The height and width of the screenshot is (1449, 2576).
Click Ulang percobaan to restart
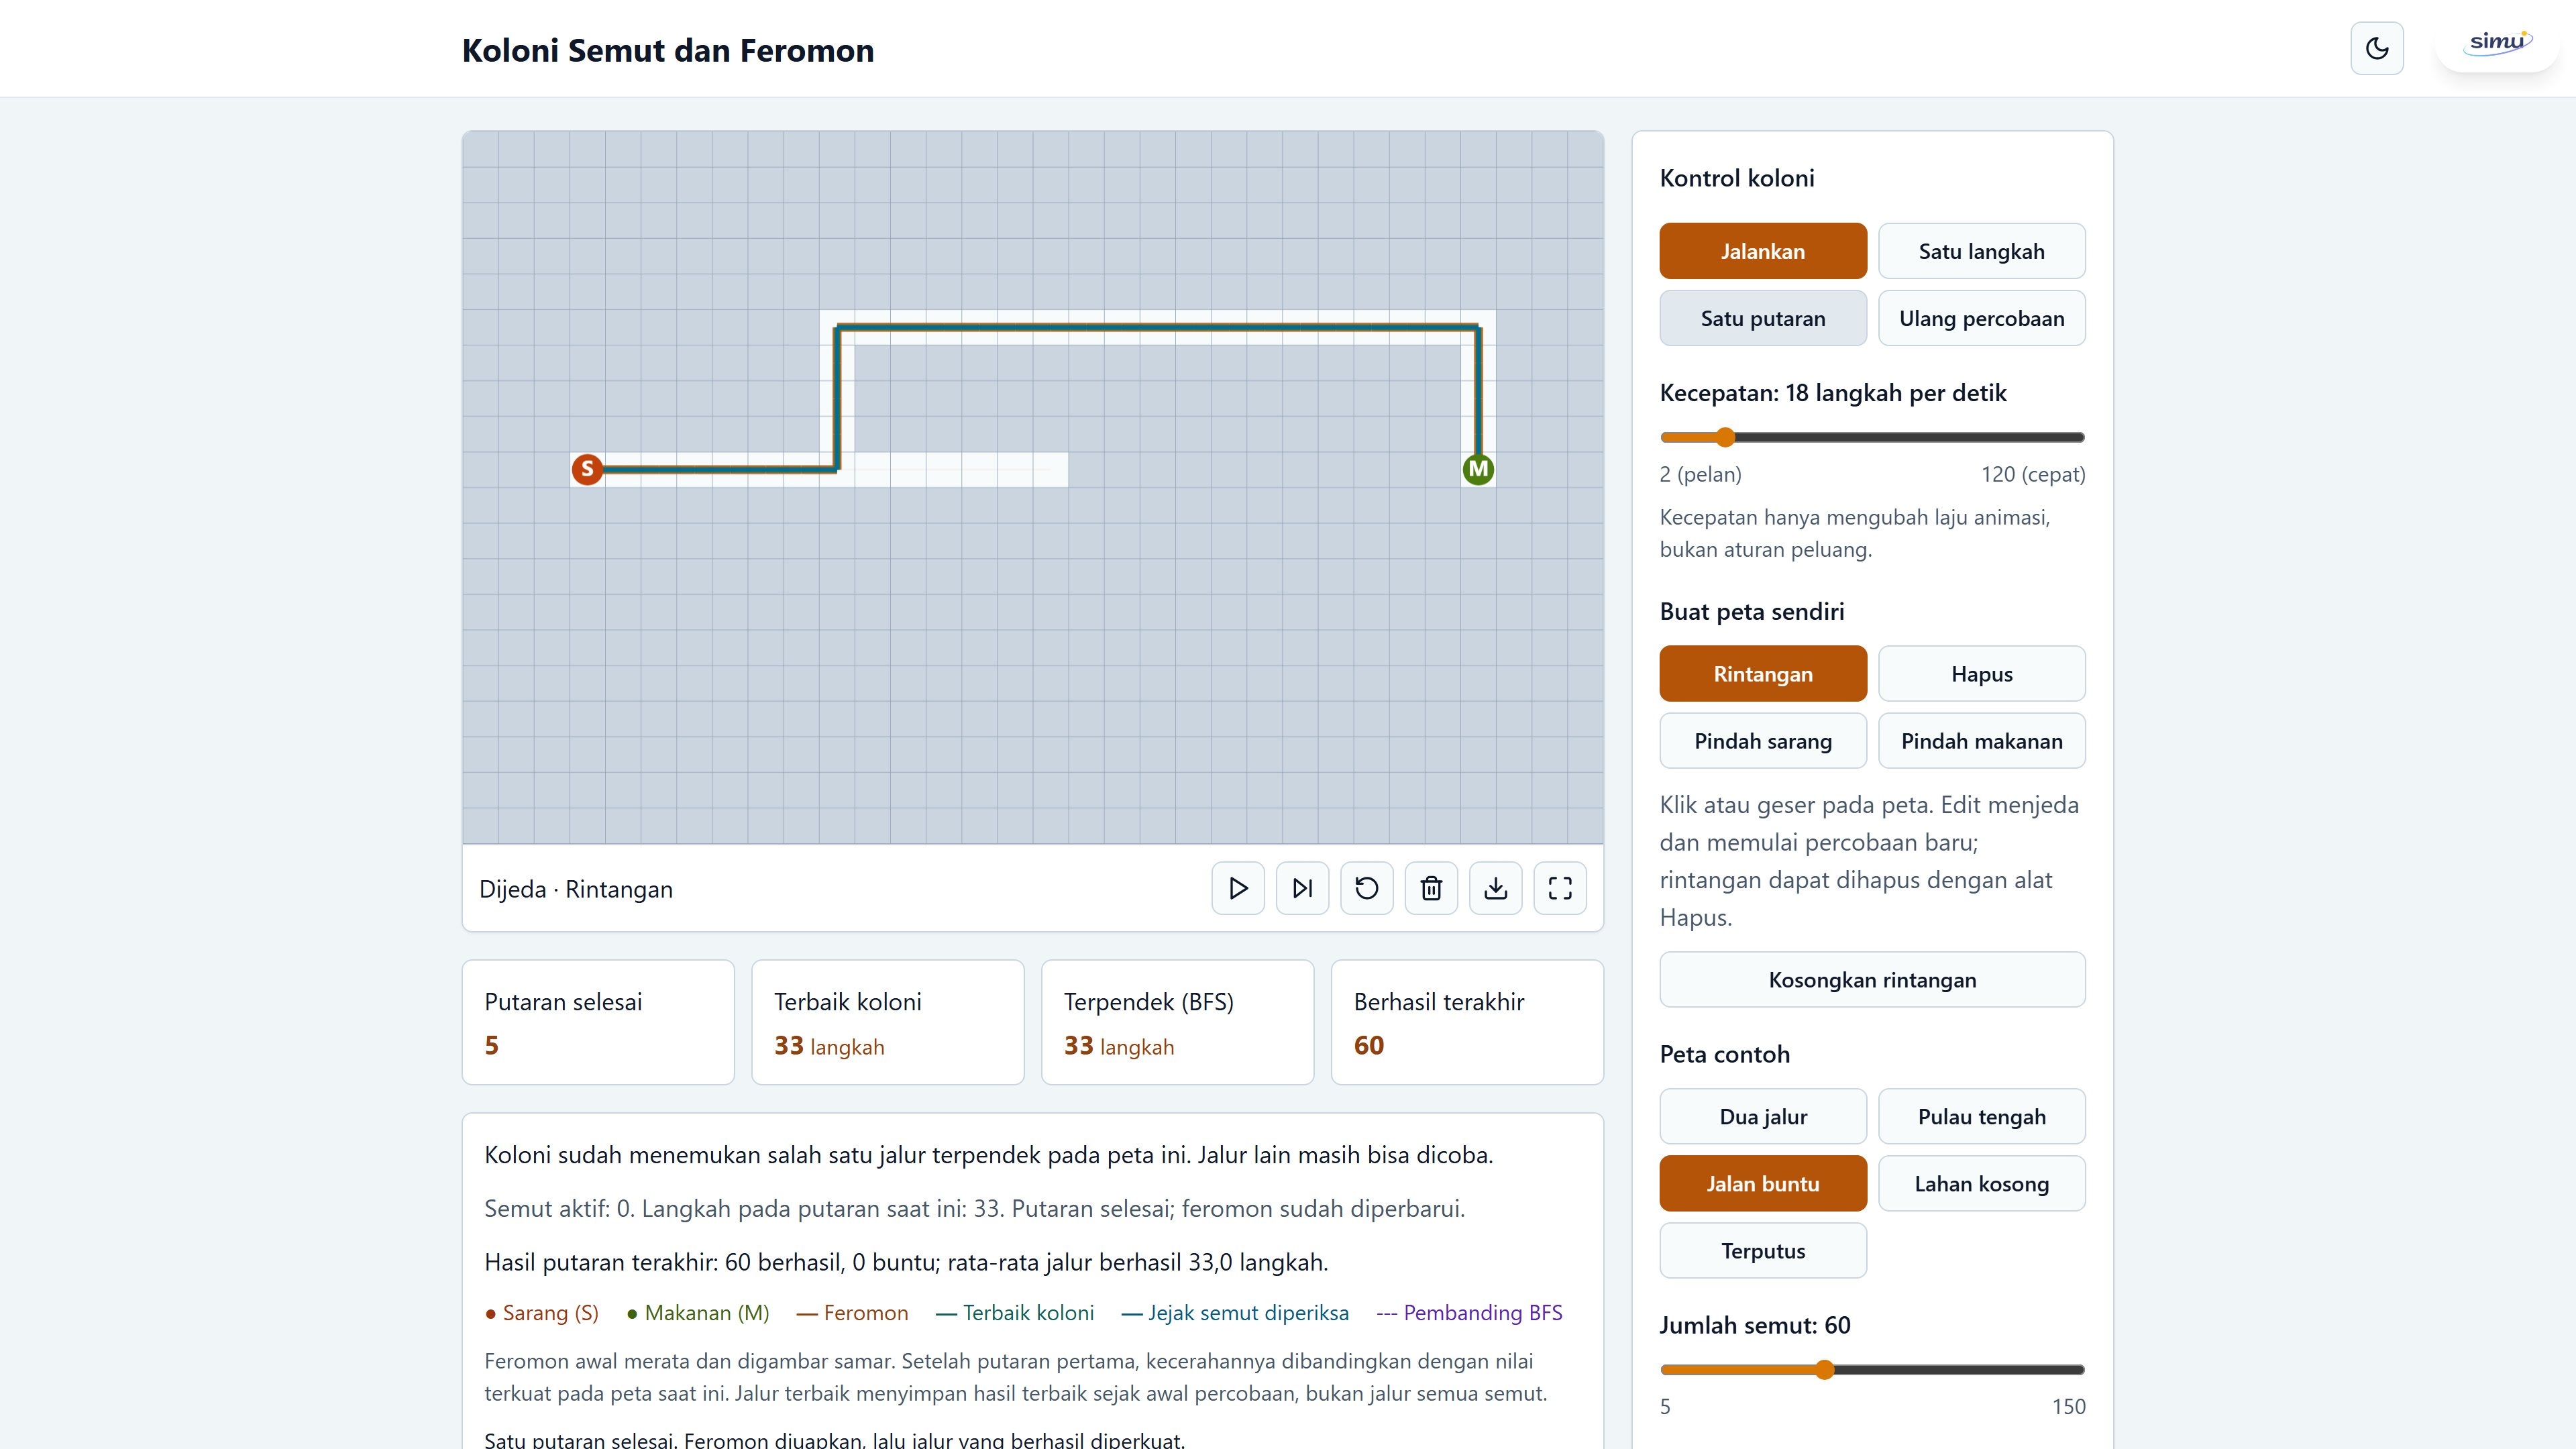tap(1981, 318)
